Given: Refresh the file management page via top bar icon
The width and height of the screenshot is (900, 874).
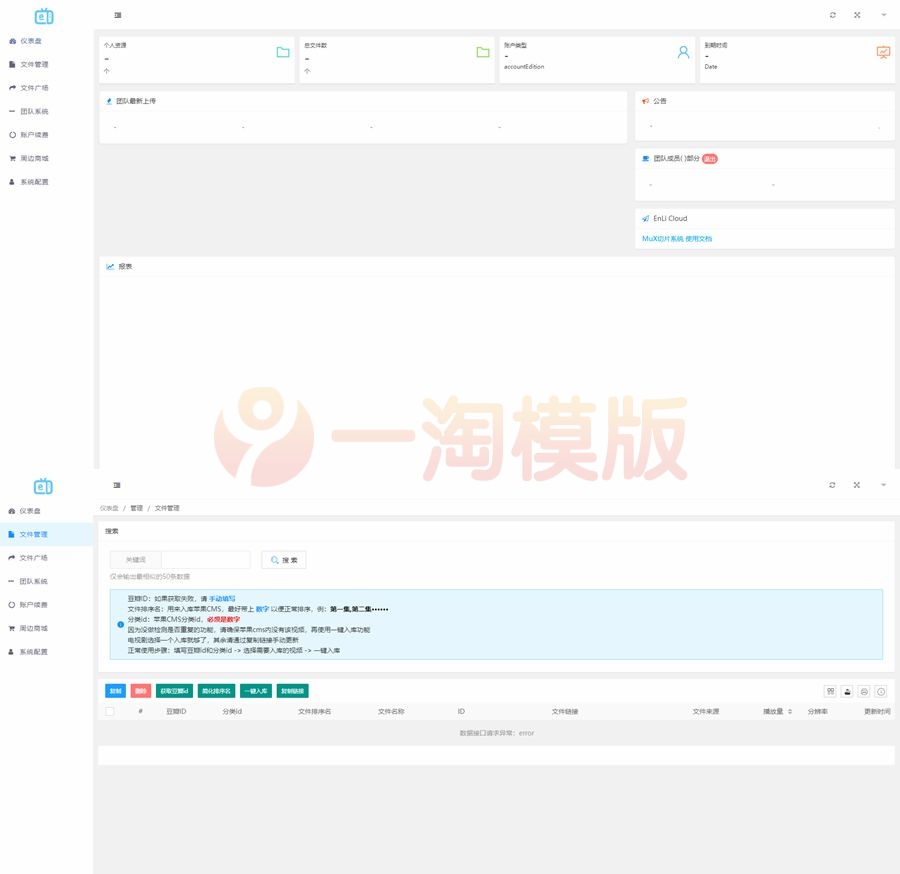Looking at the screenshot, I should tap(832, 485).
